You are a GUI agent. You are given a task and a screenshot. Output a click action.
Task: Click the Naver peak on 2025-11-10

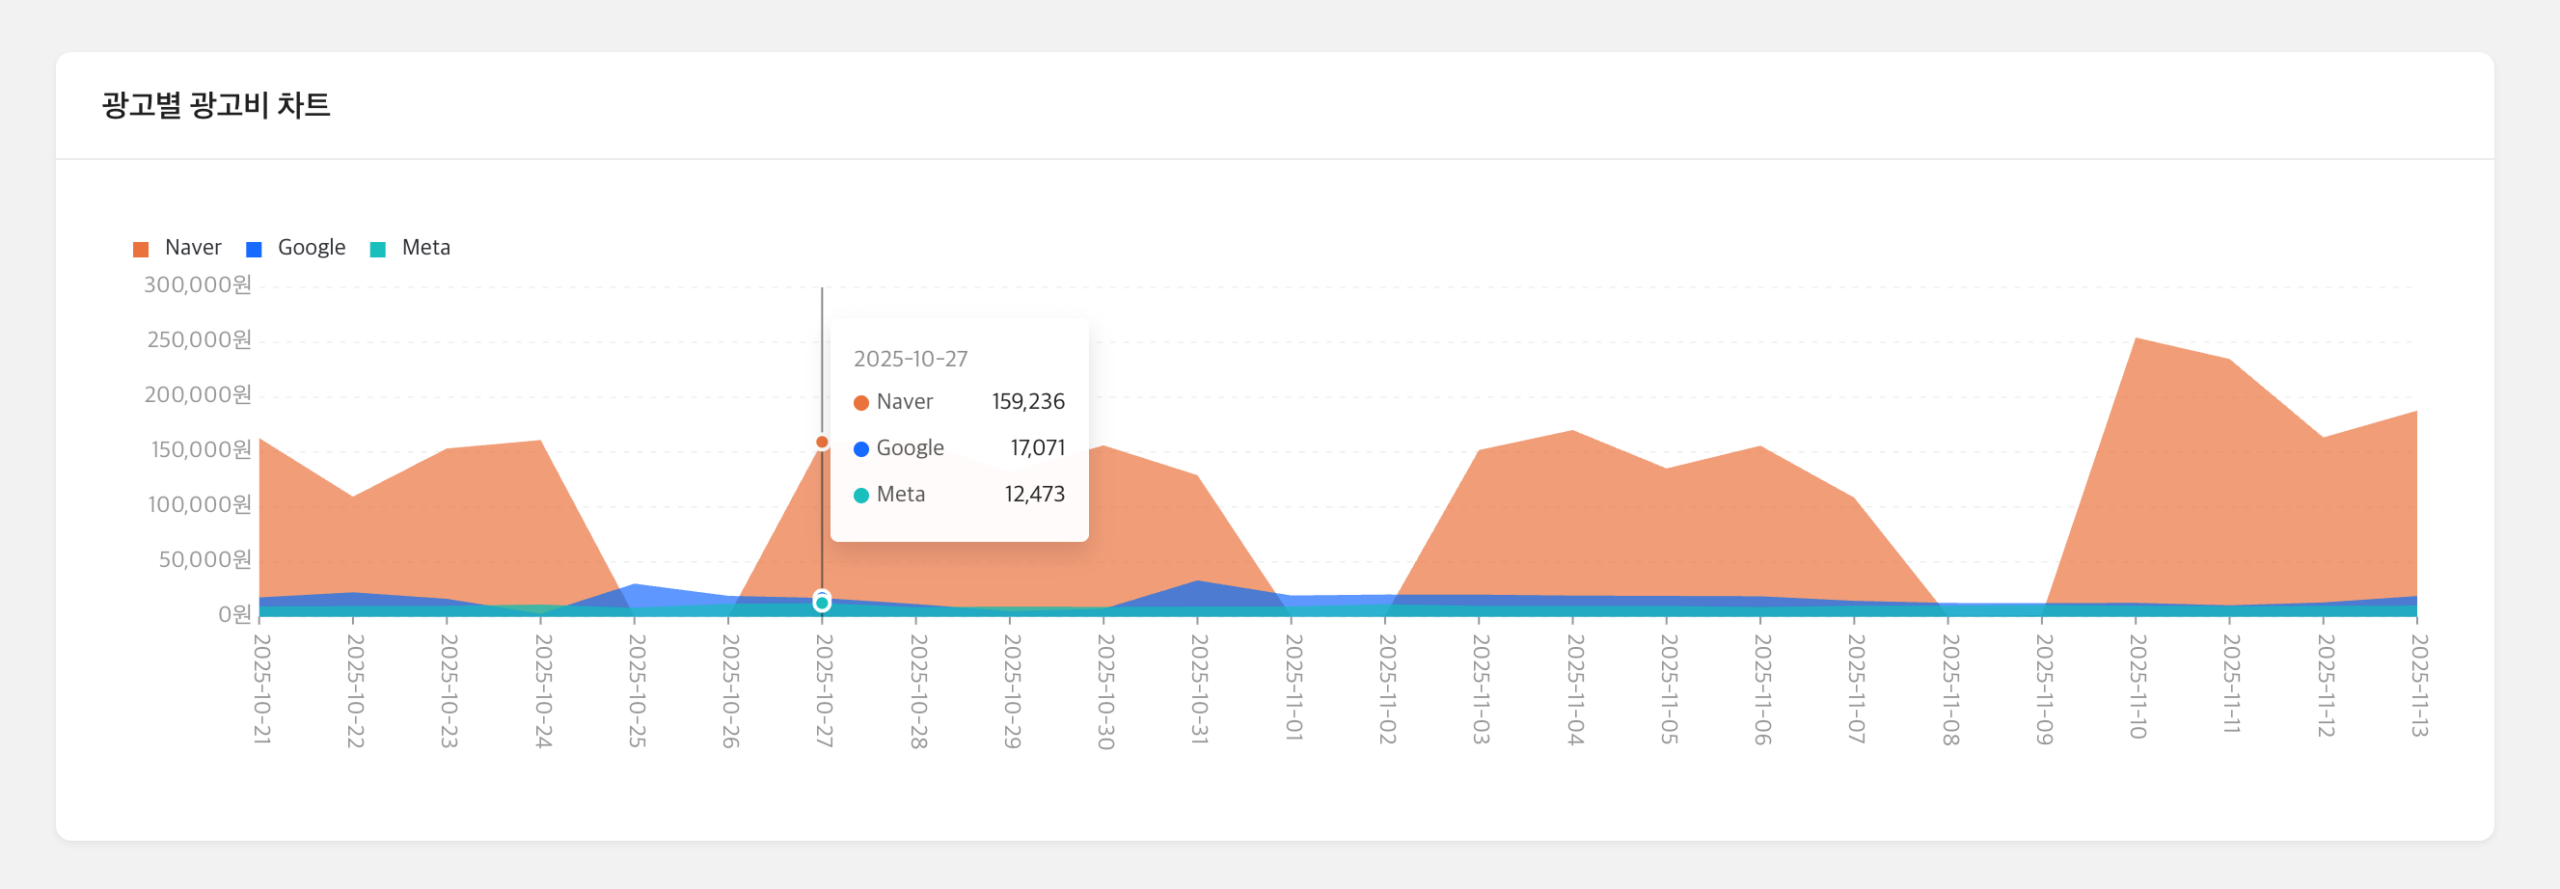2135,339
